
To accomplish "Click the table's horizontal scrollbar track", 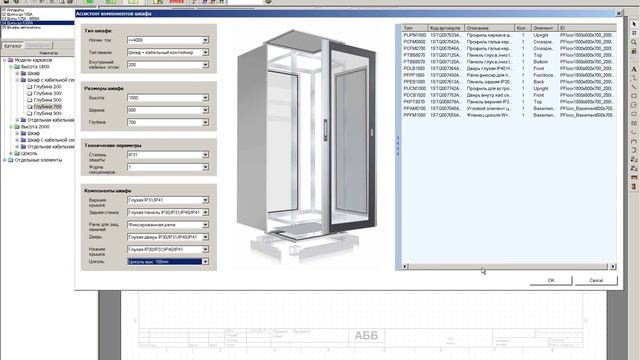I will pyautogui.click(x=509, y=267).
